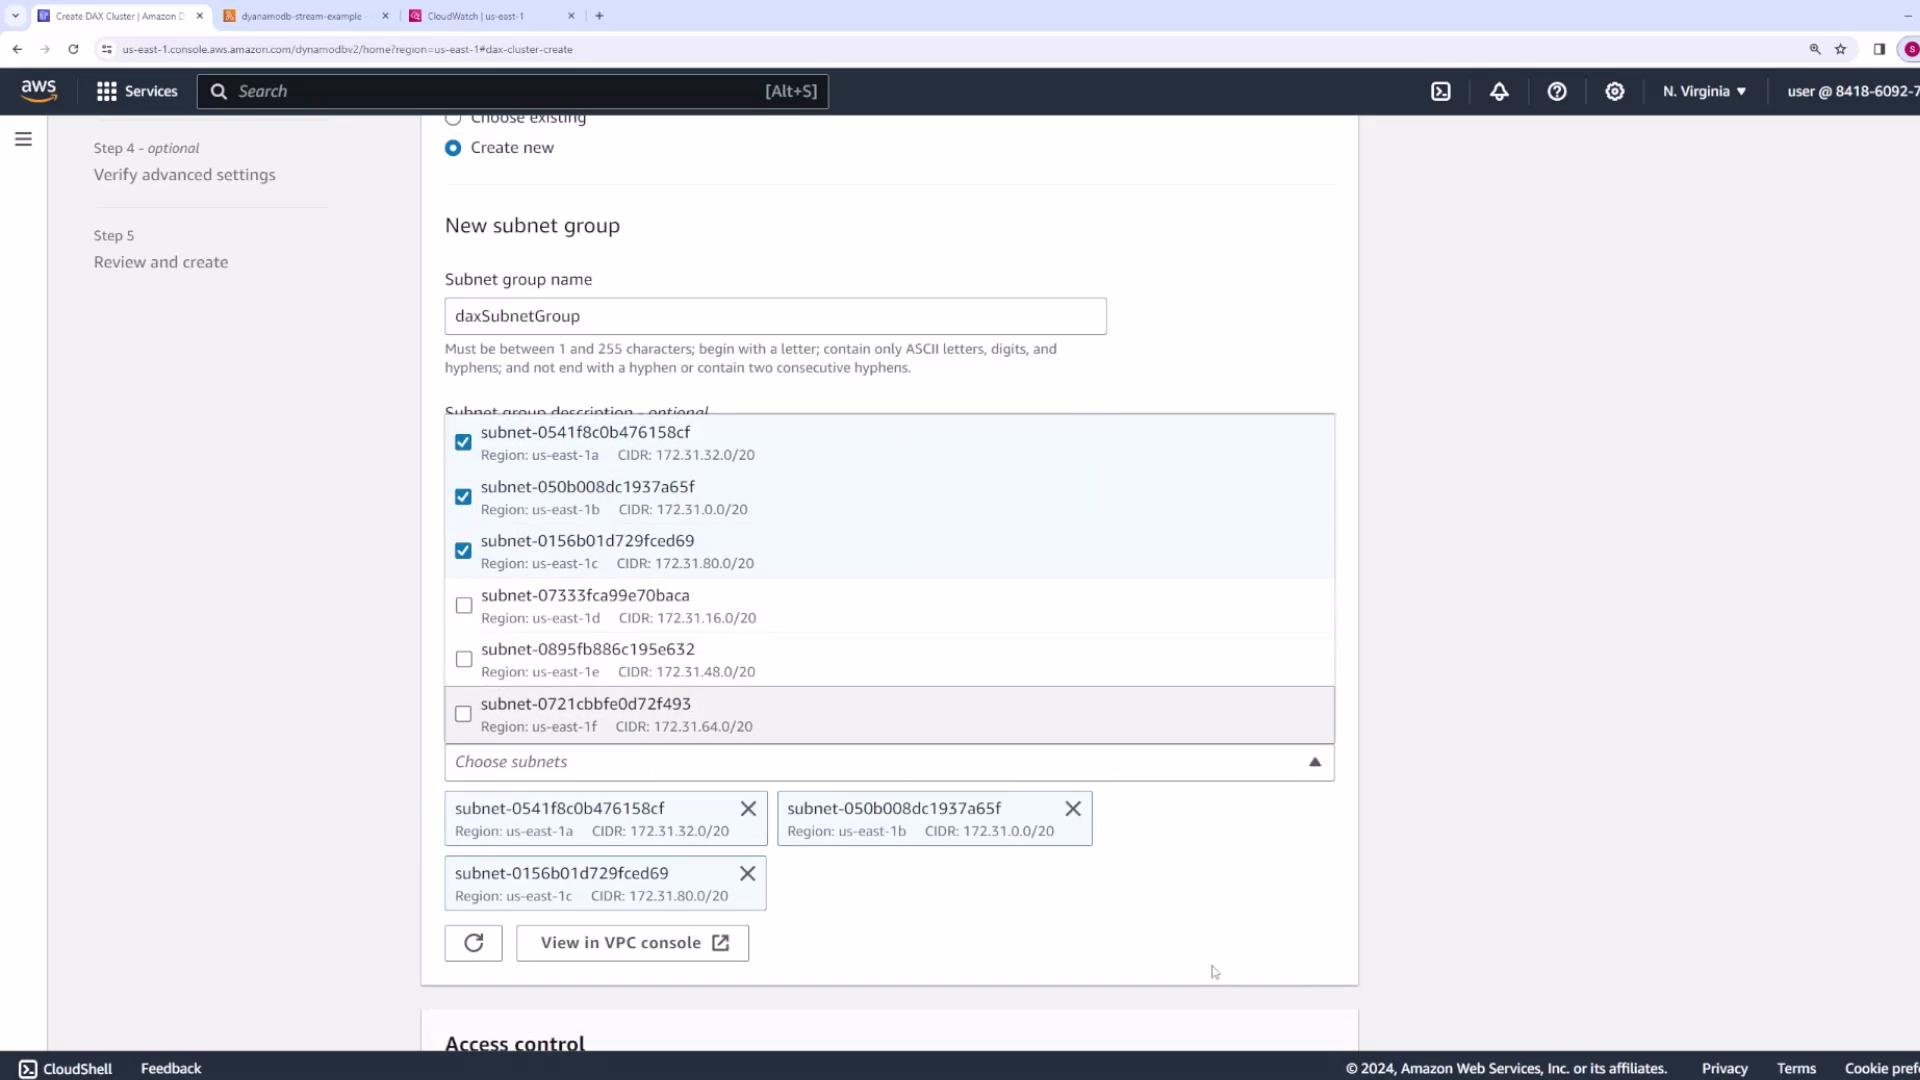
Task: Open the notifications bell
Action: 1499,91
